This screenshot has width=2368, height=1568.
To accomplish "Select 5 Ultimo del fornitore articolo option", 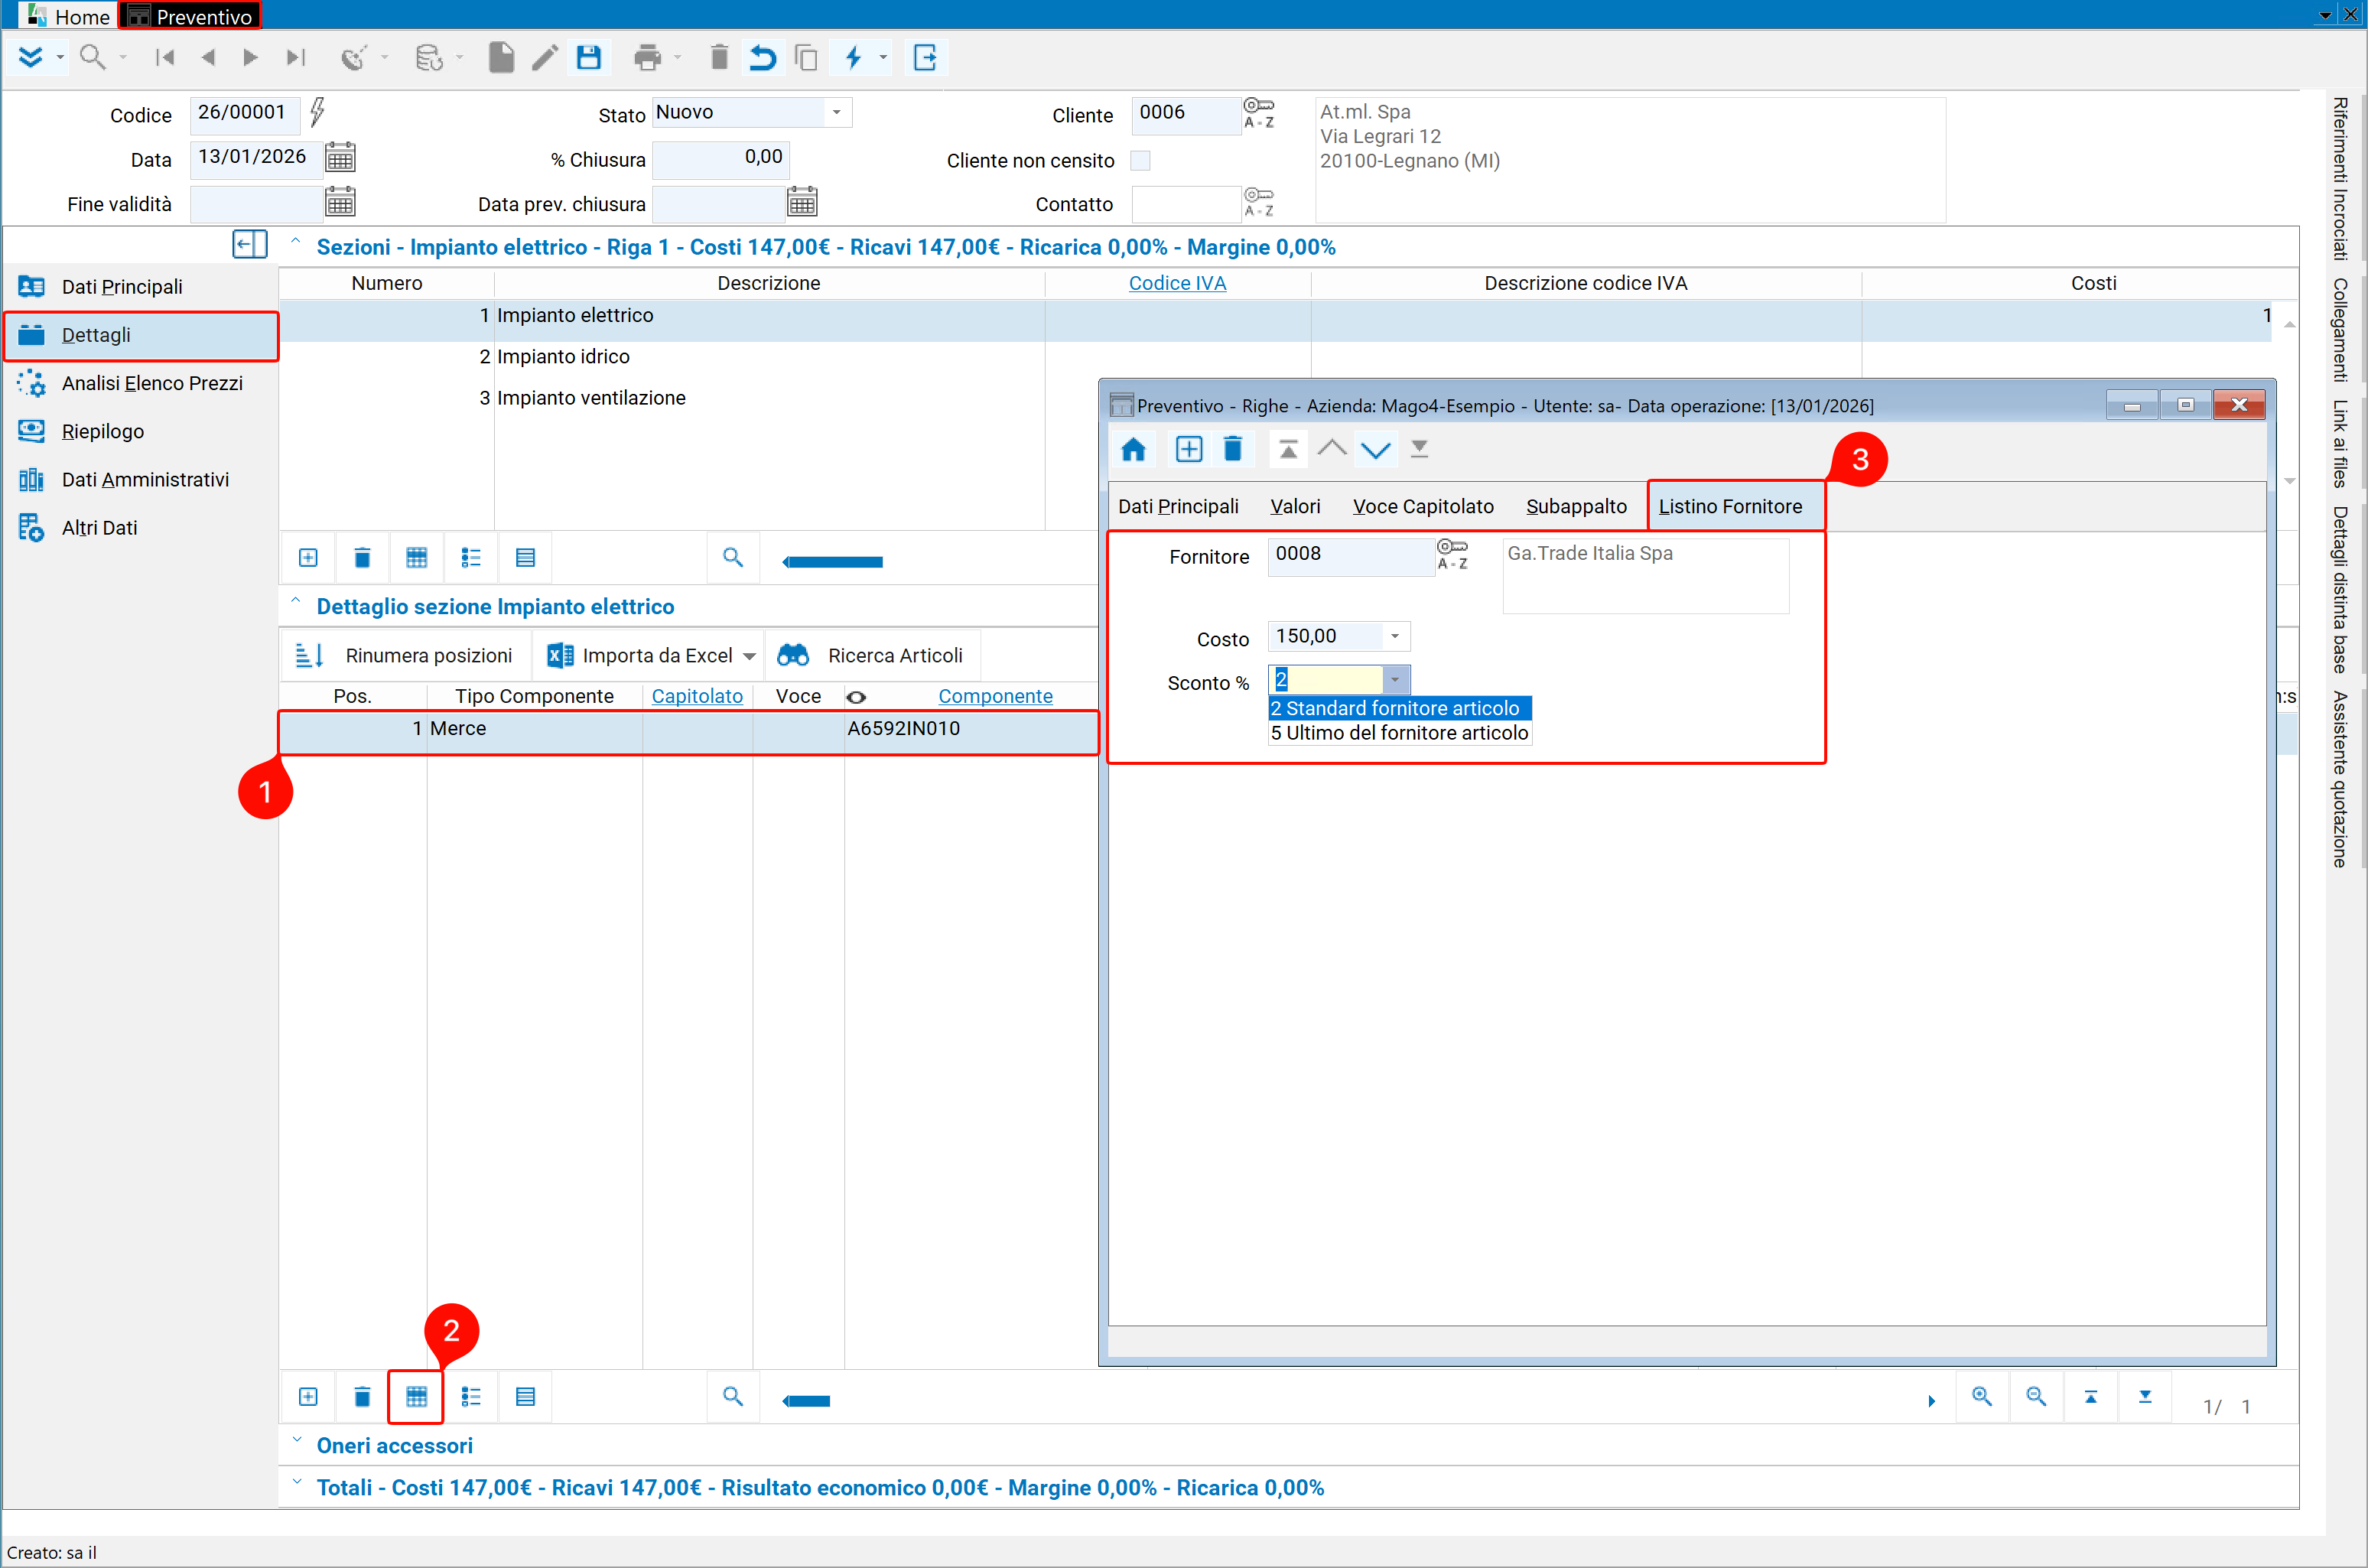I will (1399, 733).
